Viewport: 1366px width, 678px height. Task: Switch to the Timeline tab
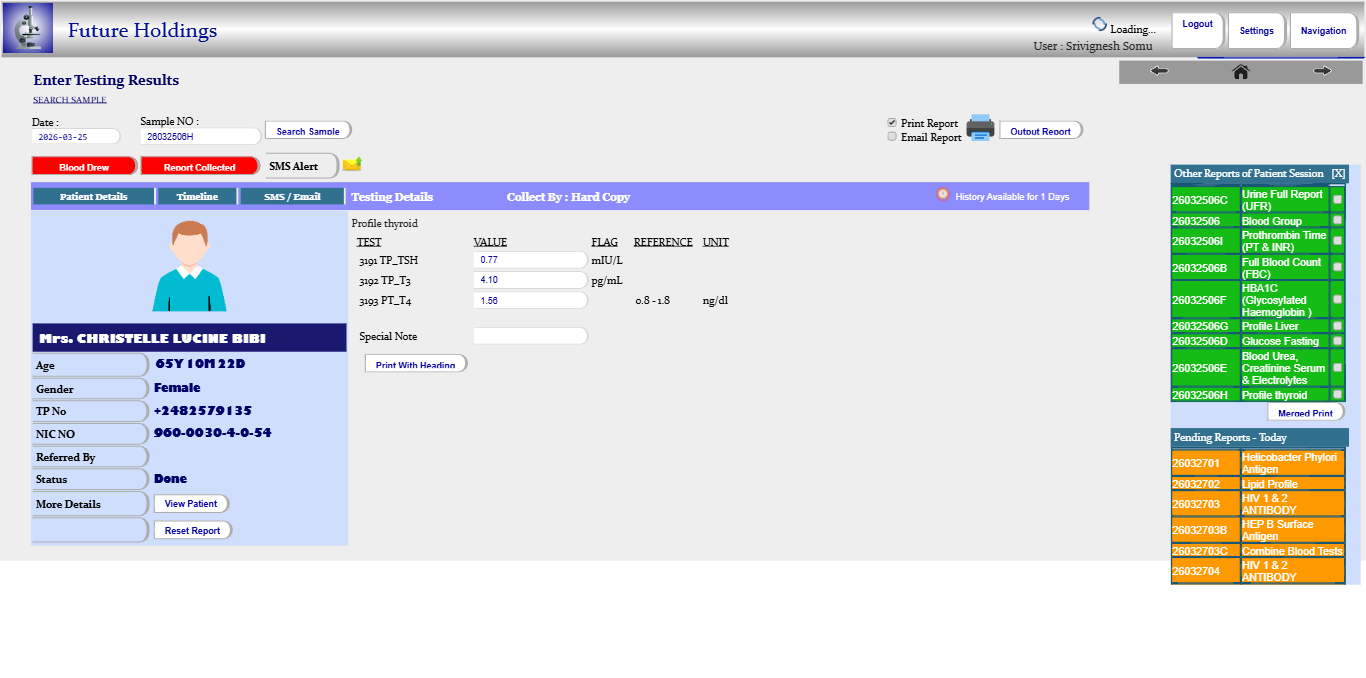click(x=197, y=197)
